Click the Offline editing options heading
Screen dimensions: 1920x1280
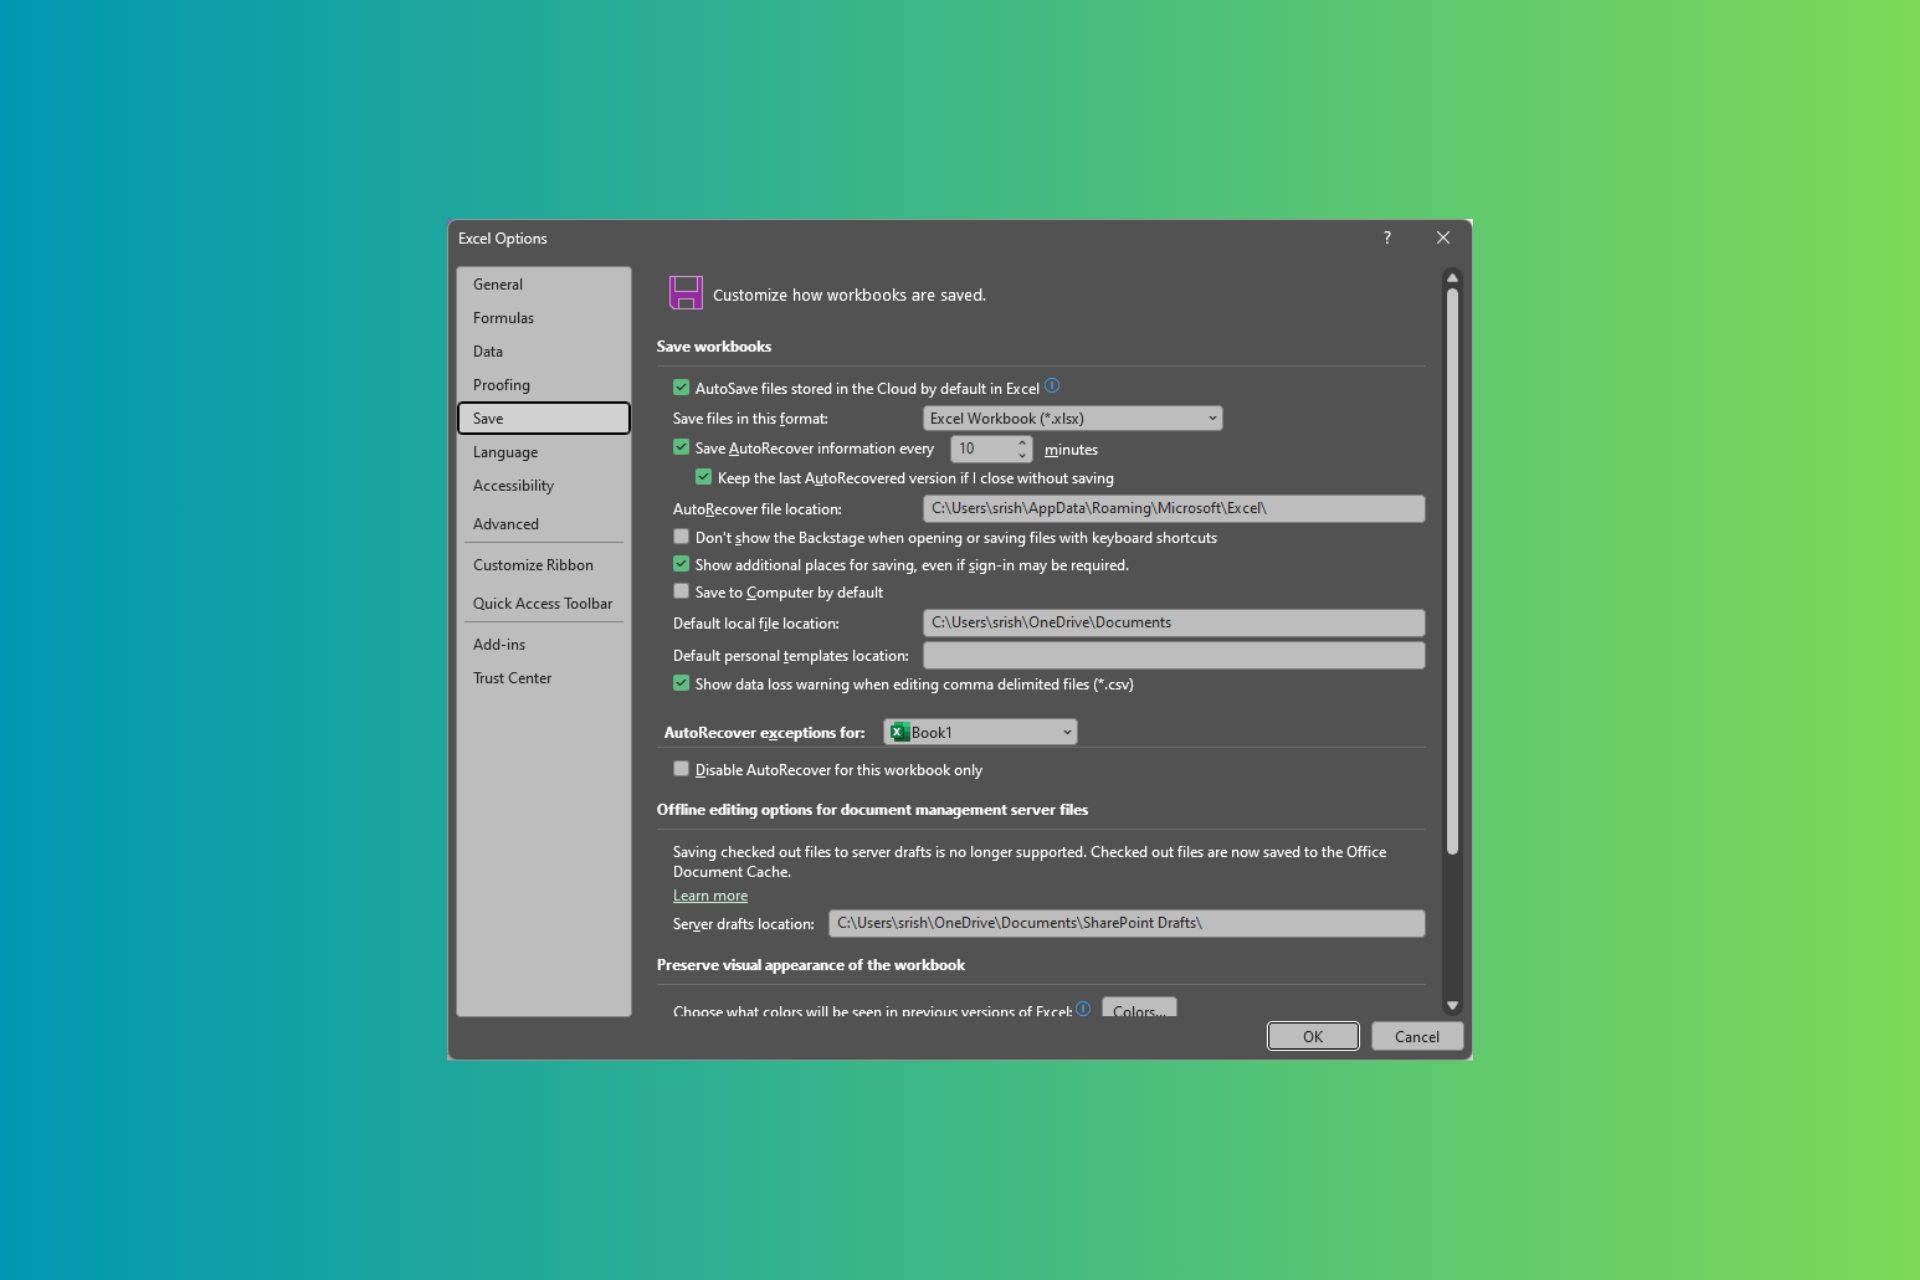click(x=872, y=810)
